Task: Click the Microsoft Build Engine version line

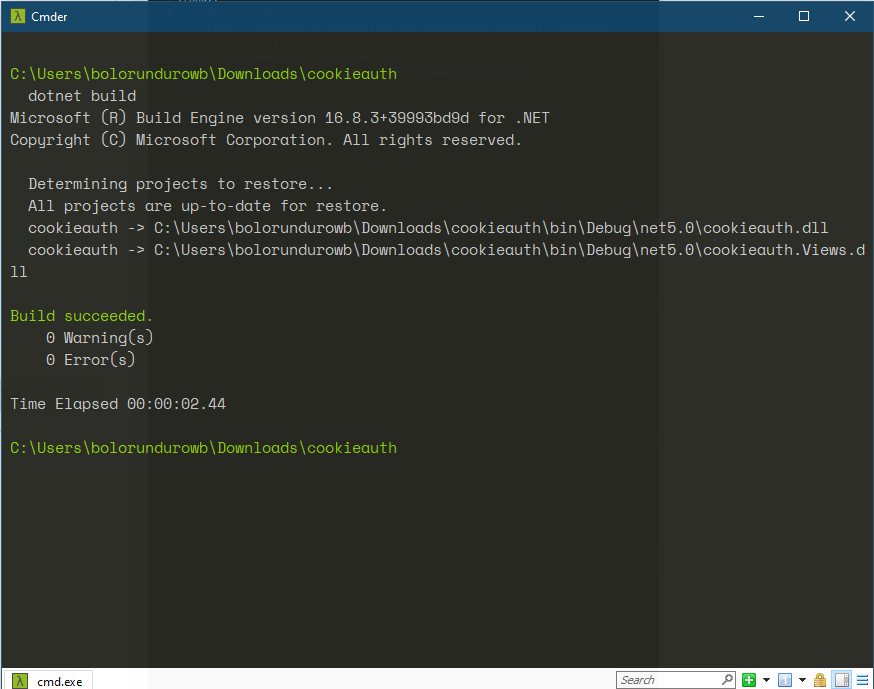Action: [x=280, y=118]
